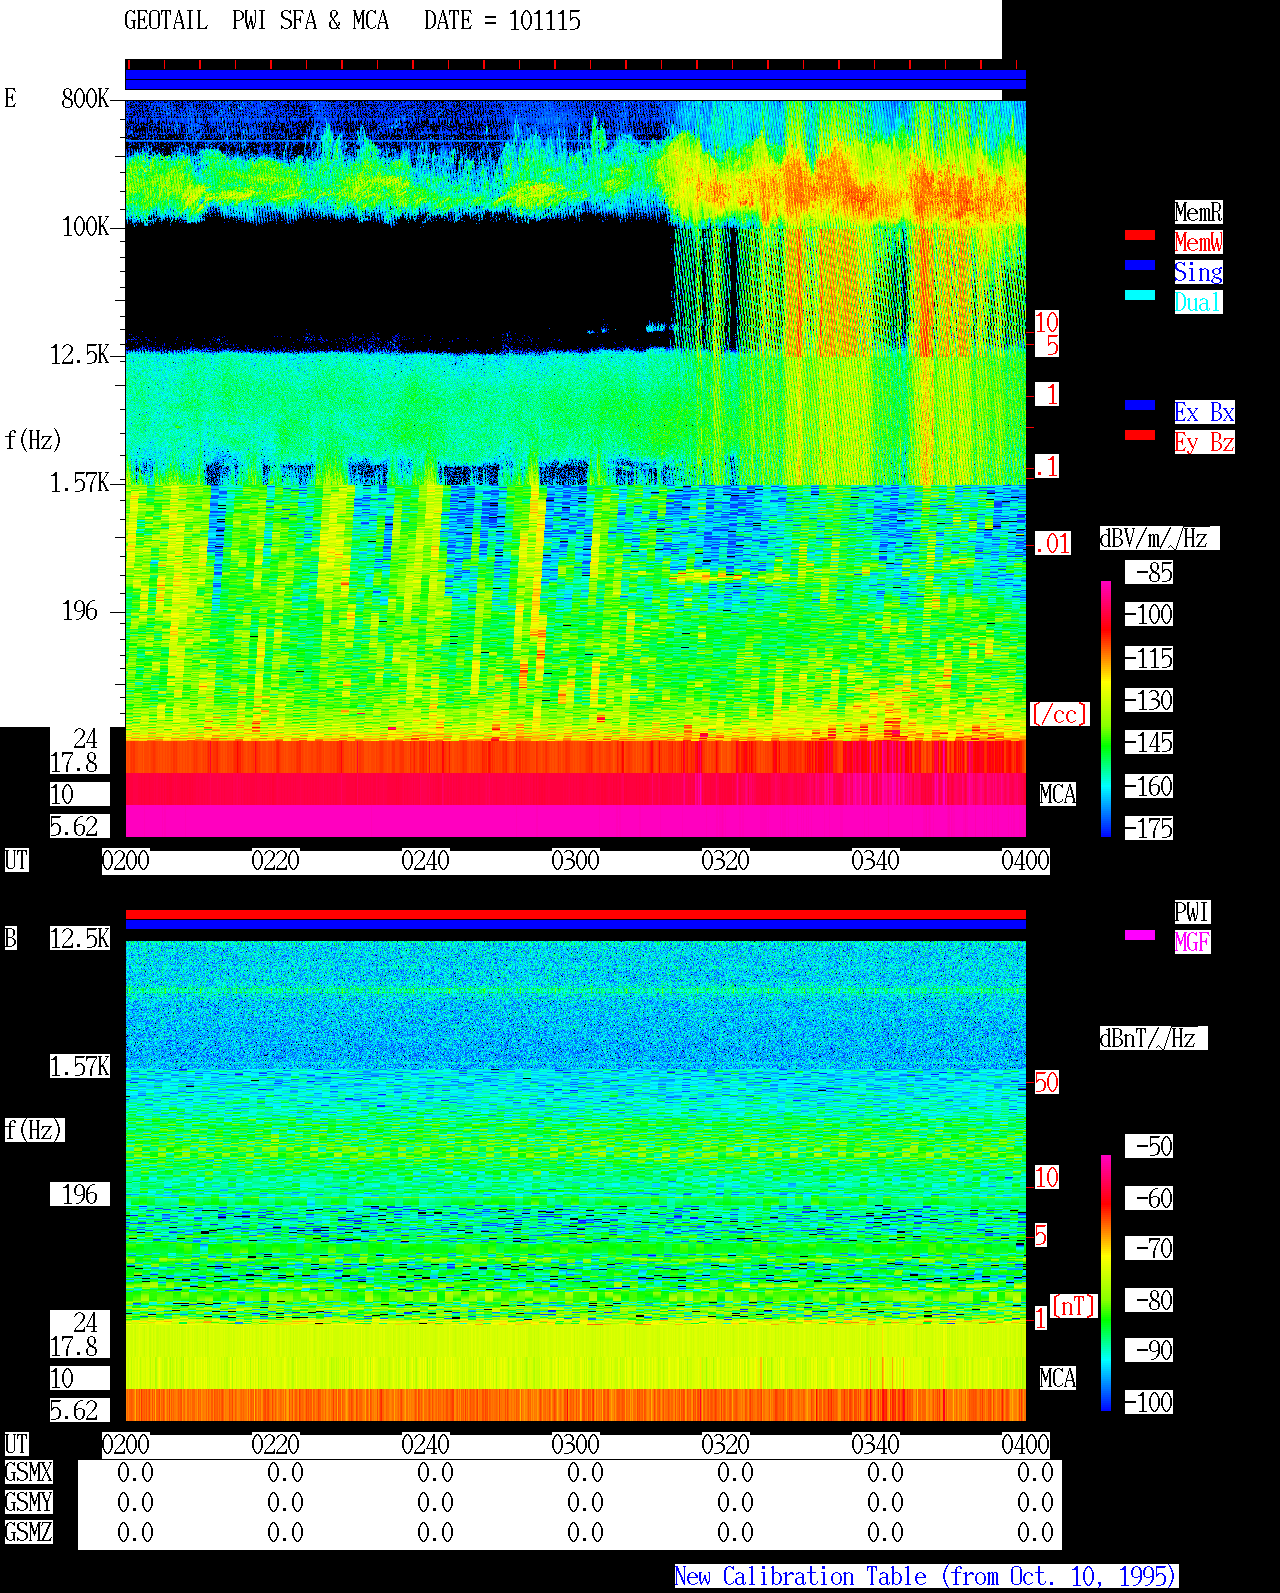Click the blue mode bar above electric spectrogram
This screenshot has width=1280, height=1593.
575,80
